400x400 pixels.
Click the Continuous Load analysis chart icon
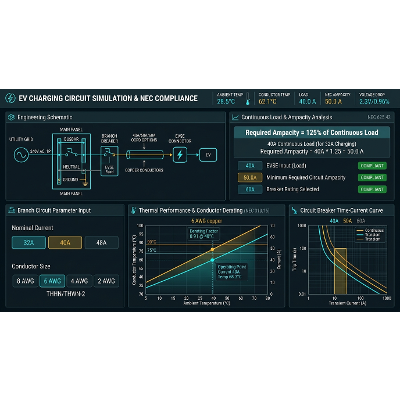[235, 117]
